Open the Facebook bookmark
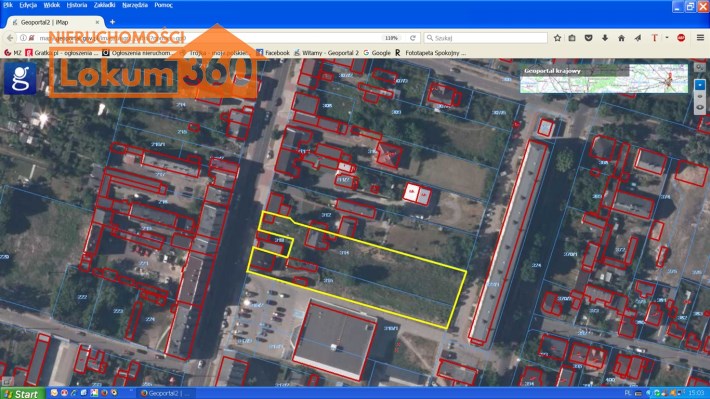 [x=273, y=53]
